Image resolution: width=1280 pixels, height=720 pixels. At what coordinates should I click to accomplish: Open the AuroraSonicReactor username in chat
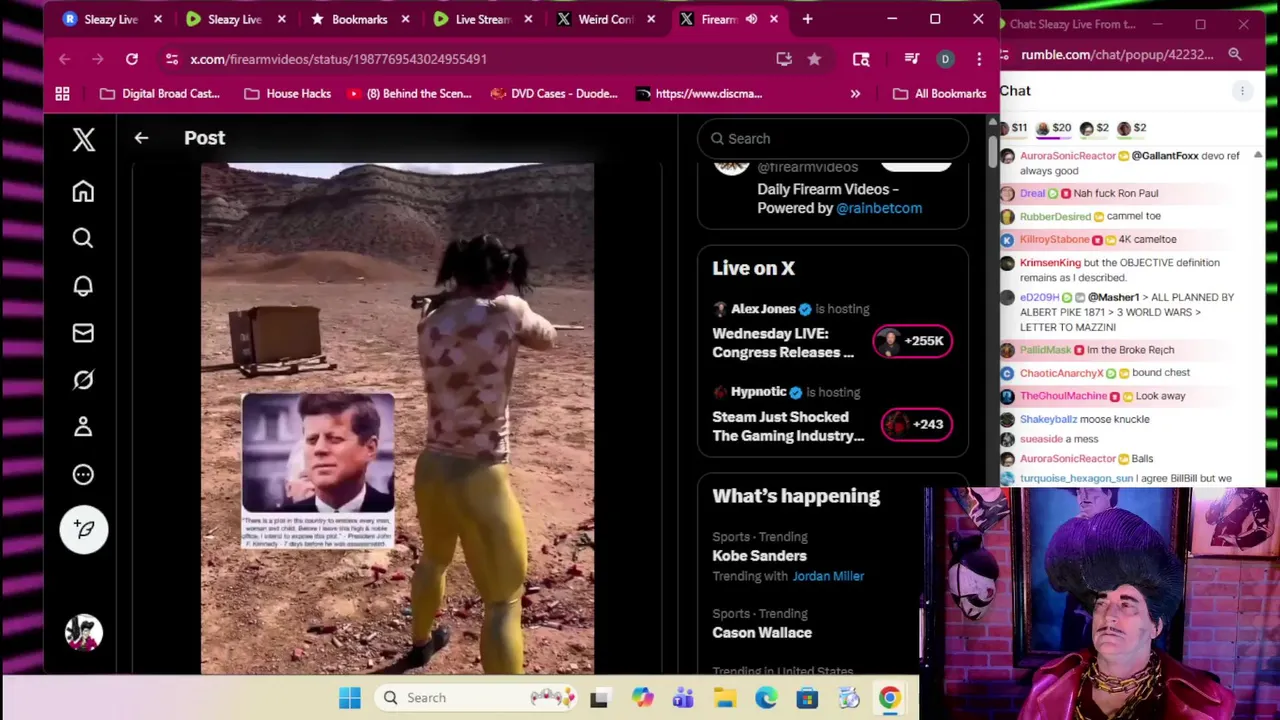point(1067,156)
